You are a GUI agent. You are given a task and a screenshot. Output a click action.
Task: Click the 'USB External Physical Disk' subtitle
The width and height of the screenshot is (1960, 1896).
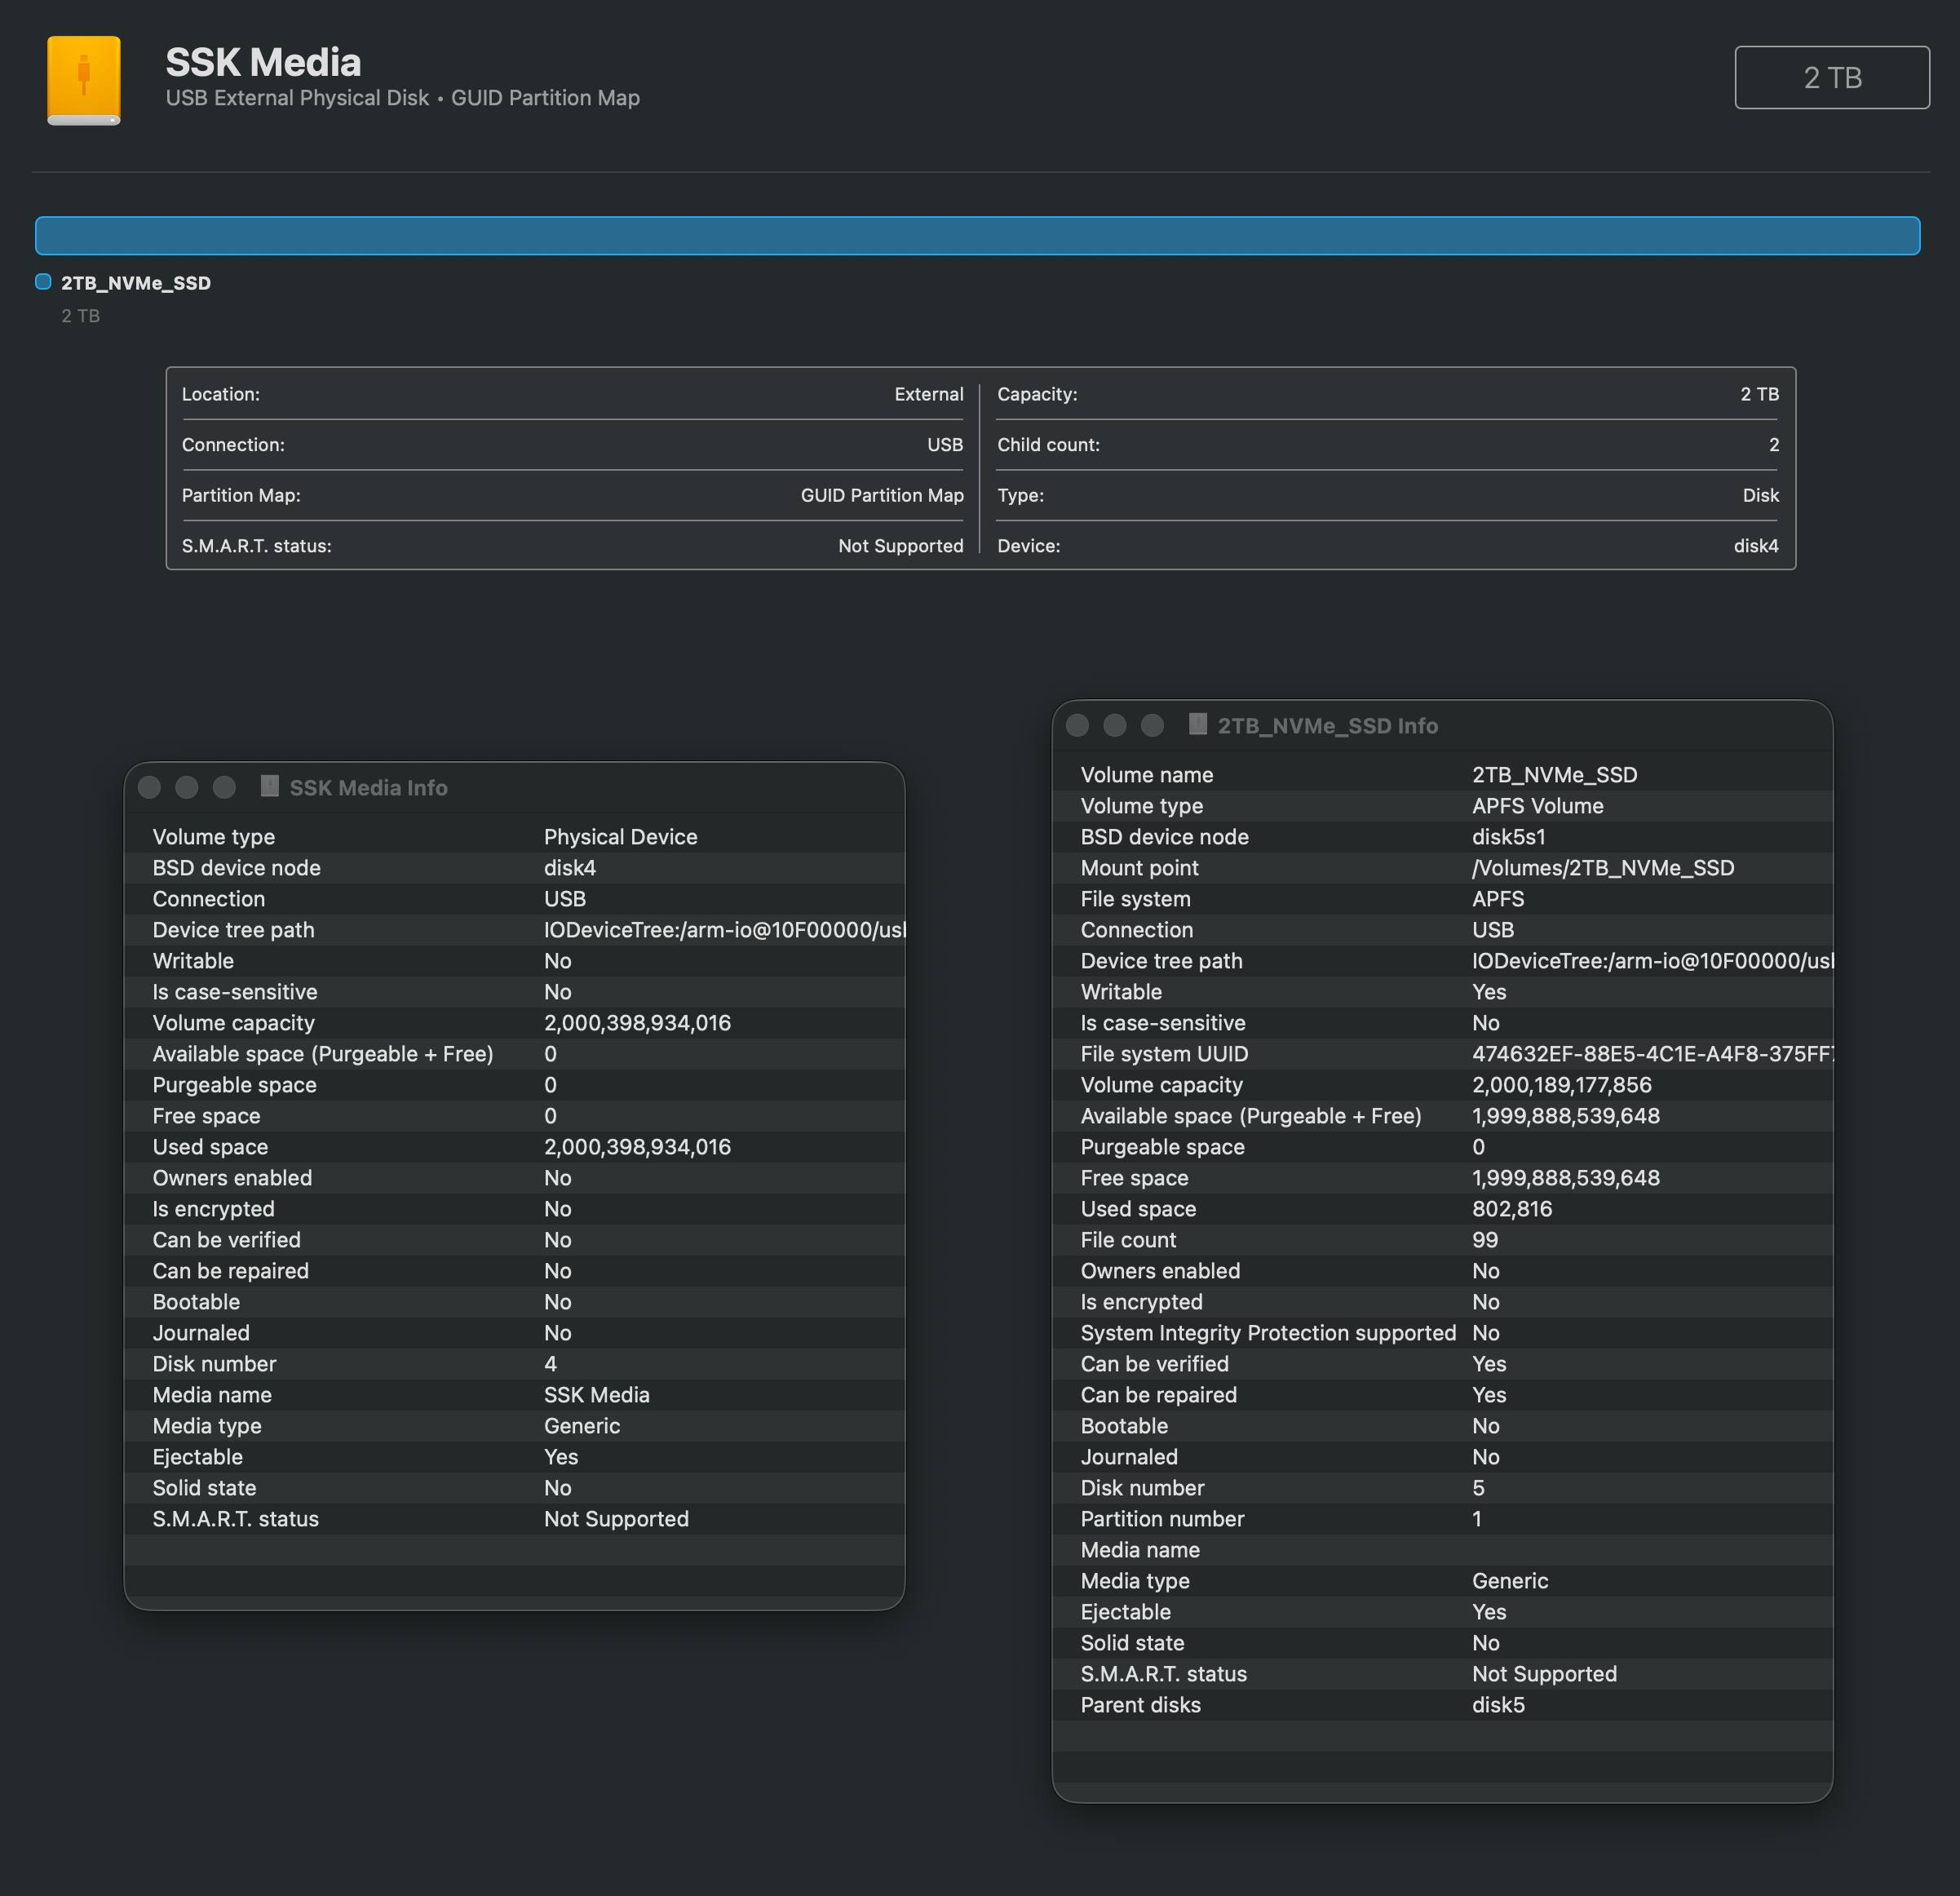pyautogui.click(x=297, y=98)
